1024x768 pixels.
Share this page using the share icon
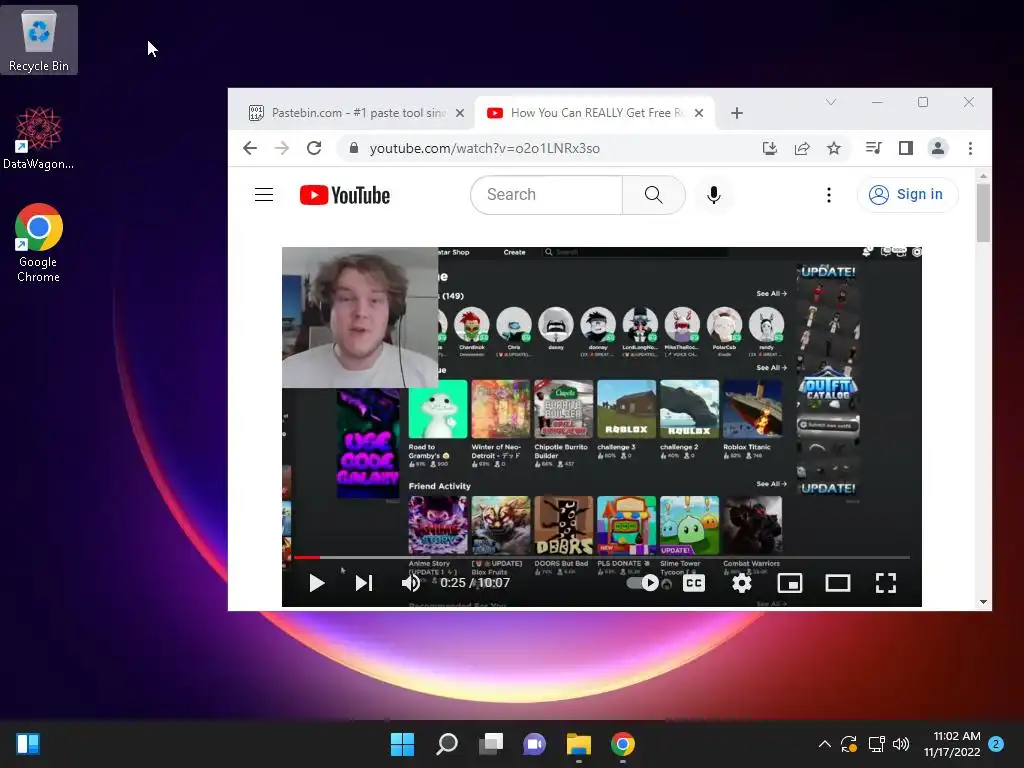802,148
